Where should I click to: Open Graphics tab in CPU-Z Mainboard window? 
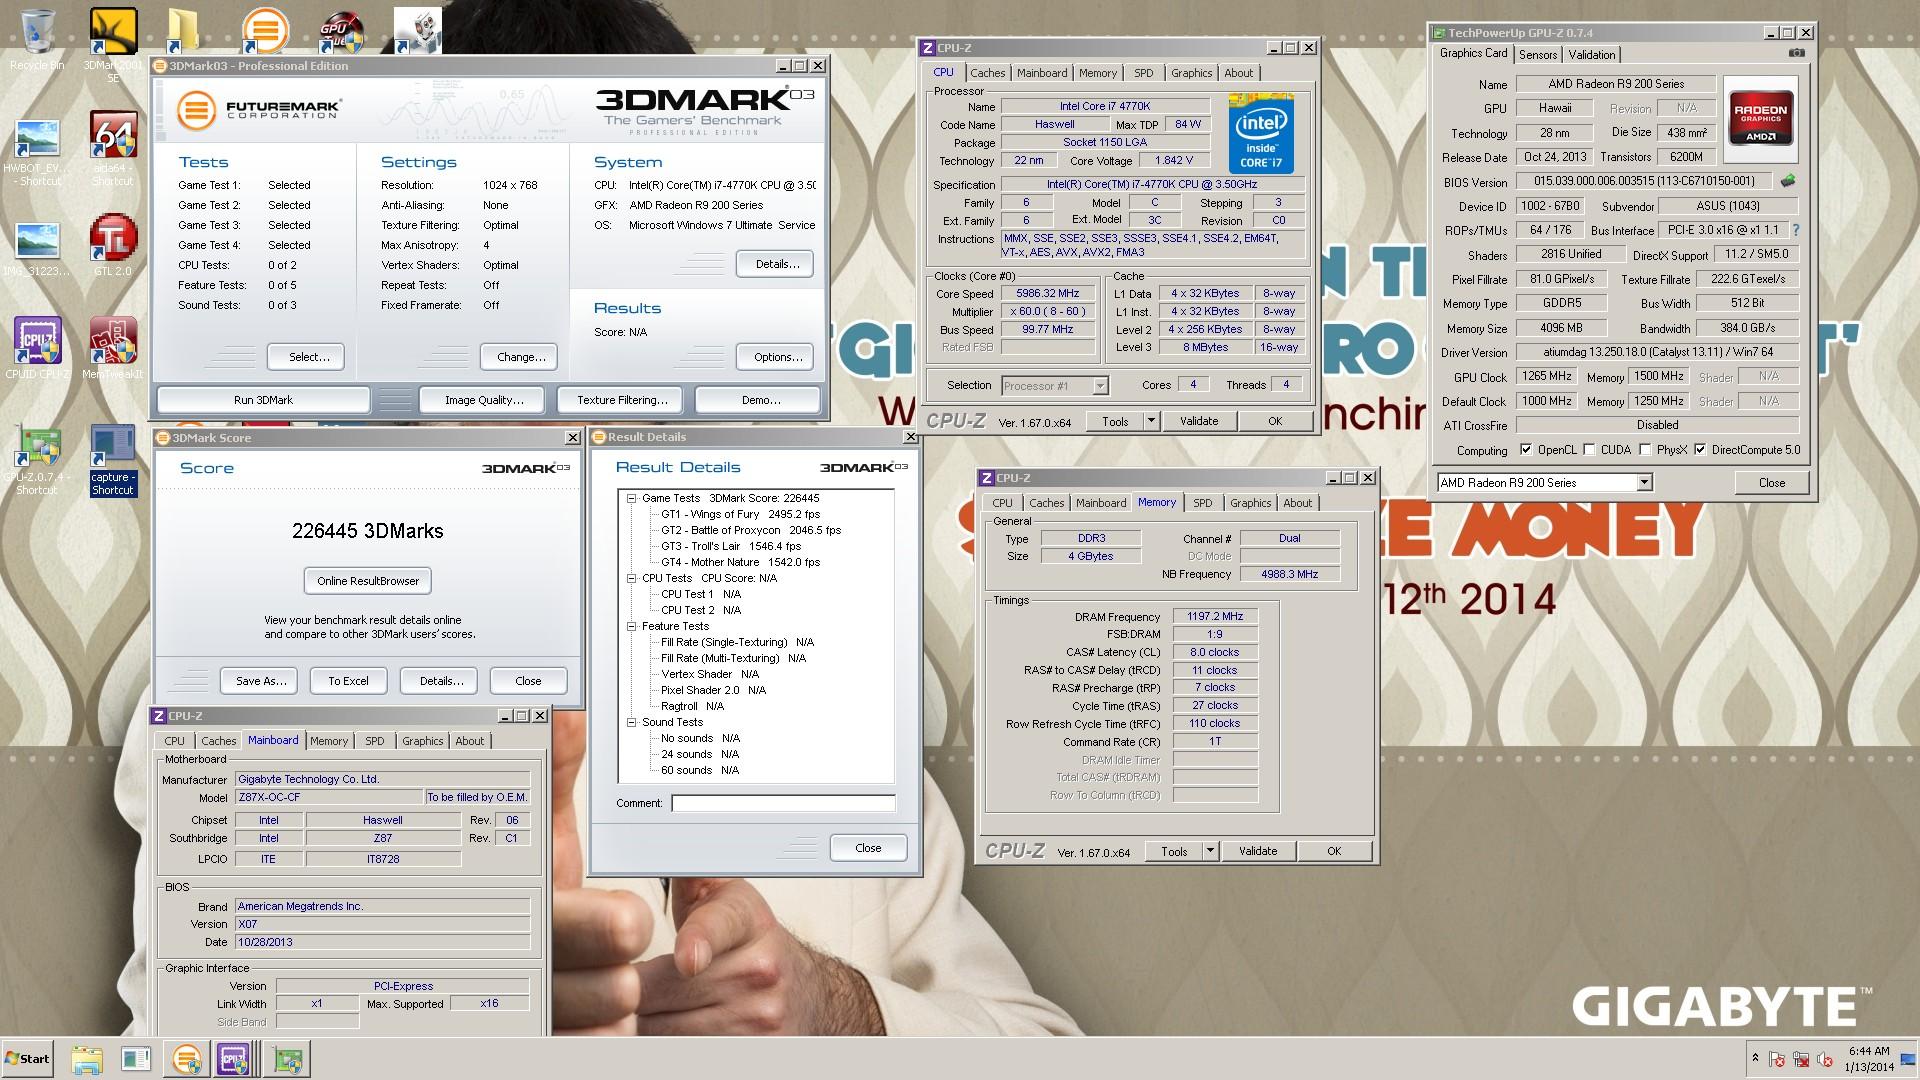click(423, 741)
